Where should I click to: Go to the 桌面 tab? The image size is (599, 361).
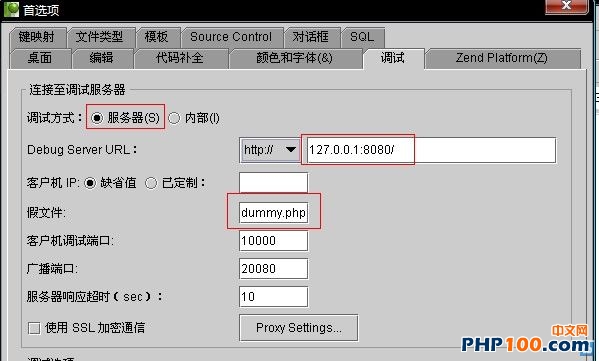click(x=40, y=58)
